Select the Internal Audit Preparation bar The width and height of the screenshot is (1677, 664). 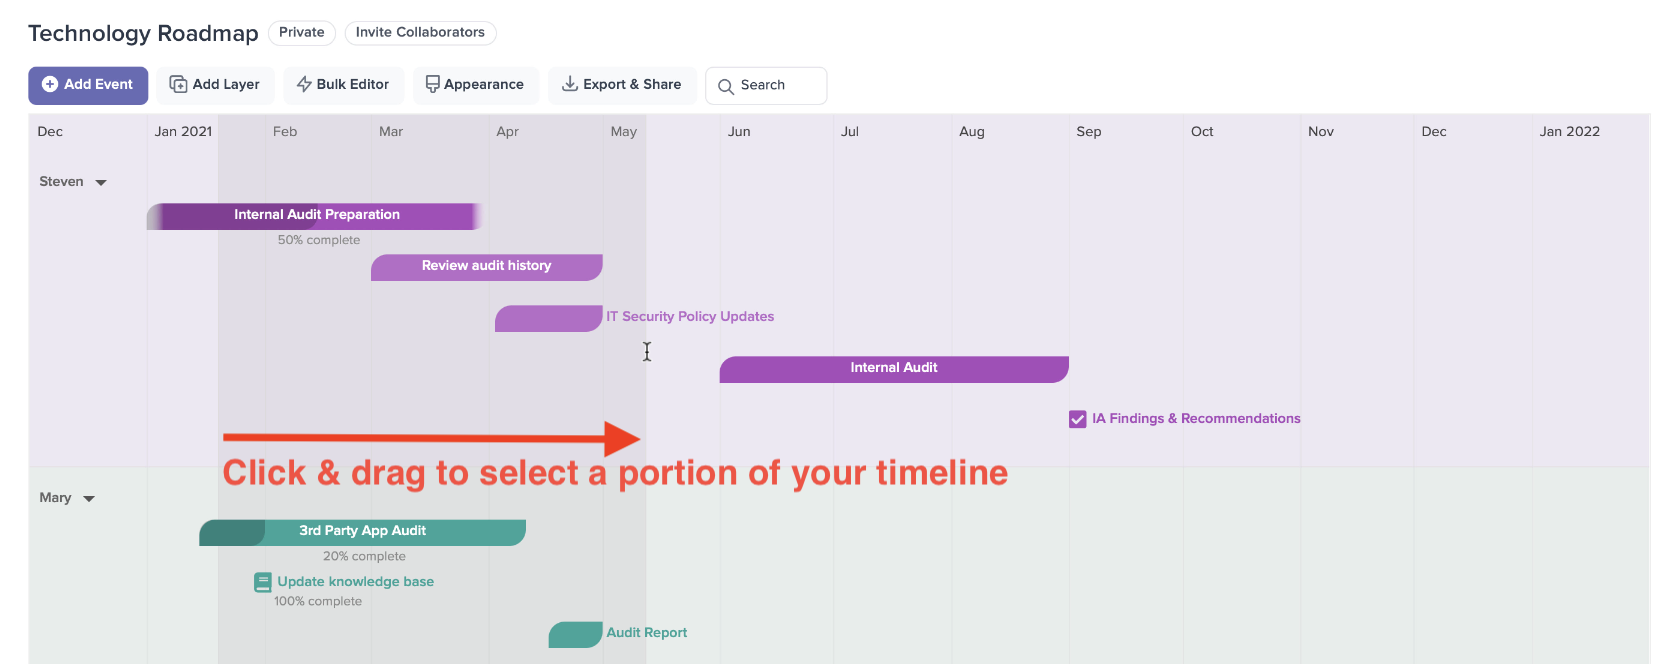tap(316, 216)
